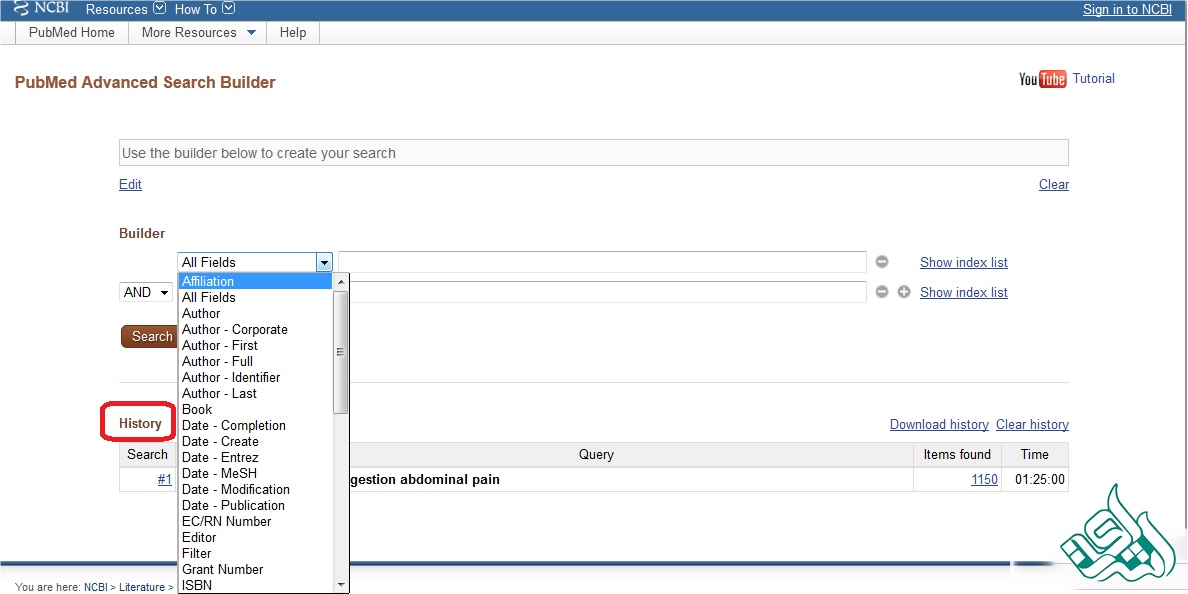Open the YouTube tutorial icon
This screenshot has height=594, width=1188.
coord(1042,79)
